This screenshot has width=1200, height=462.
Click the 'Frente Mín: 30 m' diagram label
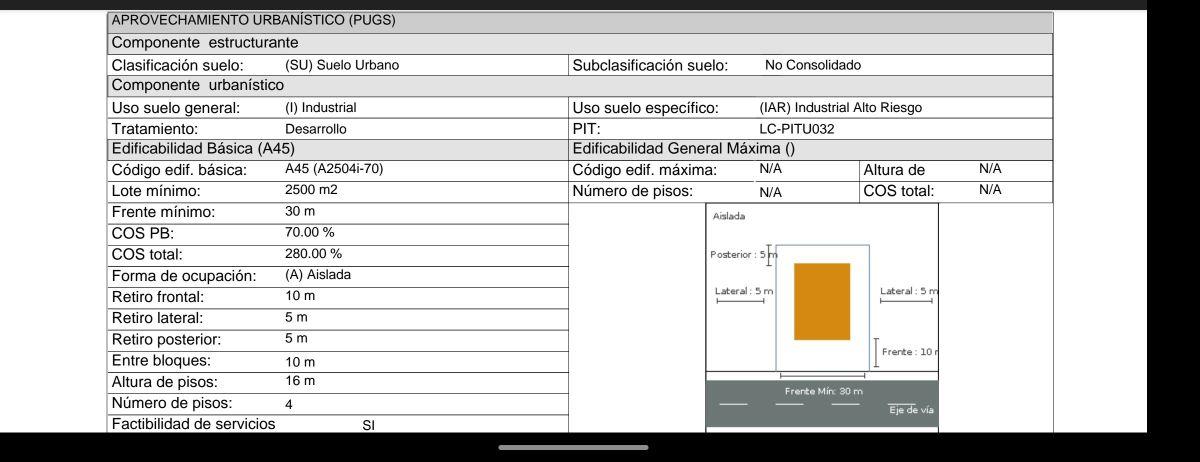(x=823, y=390)
